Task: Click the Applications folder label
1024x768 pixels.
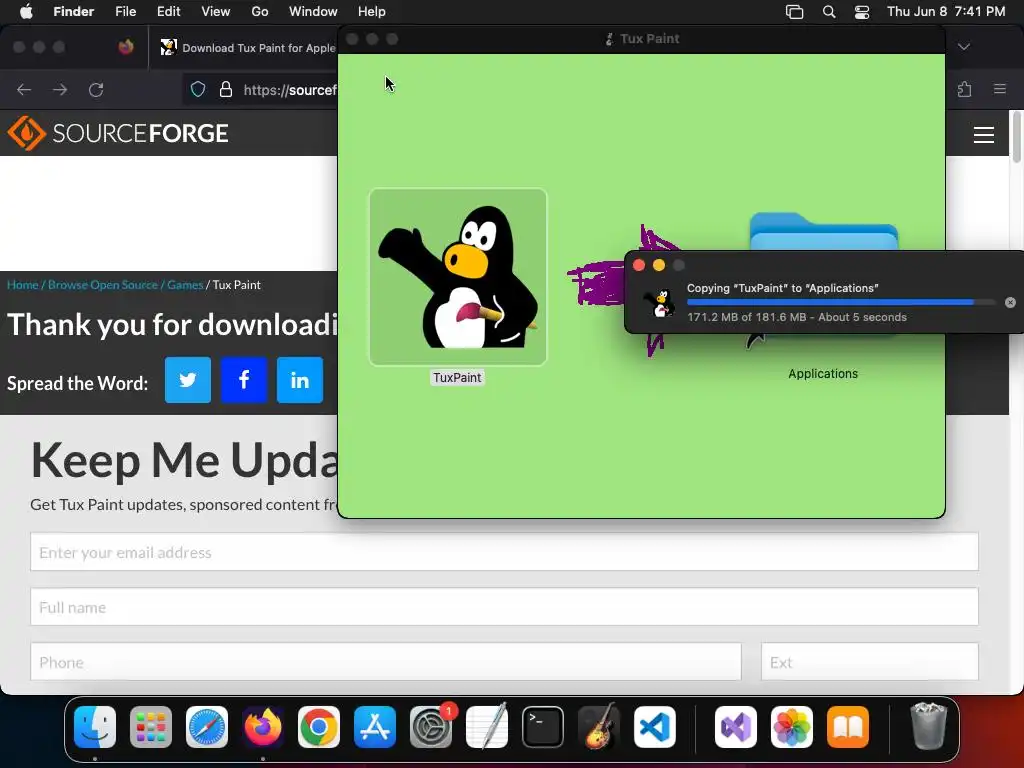Action: coord(823,374)
